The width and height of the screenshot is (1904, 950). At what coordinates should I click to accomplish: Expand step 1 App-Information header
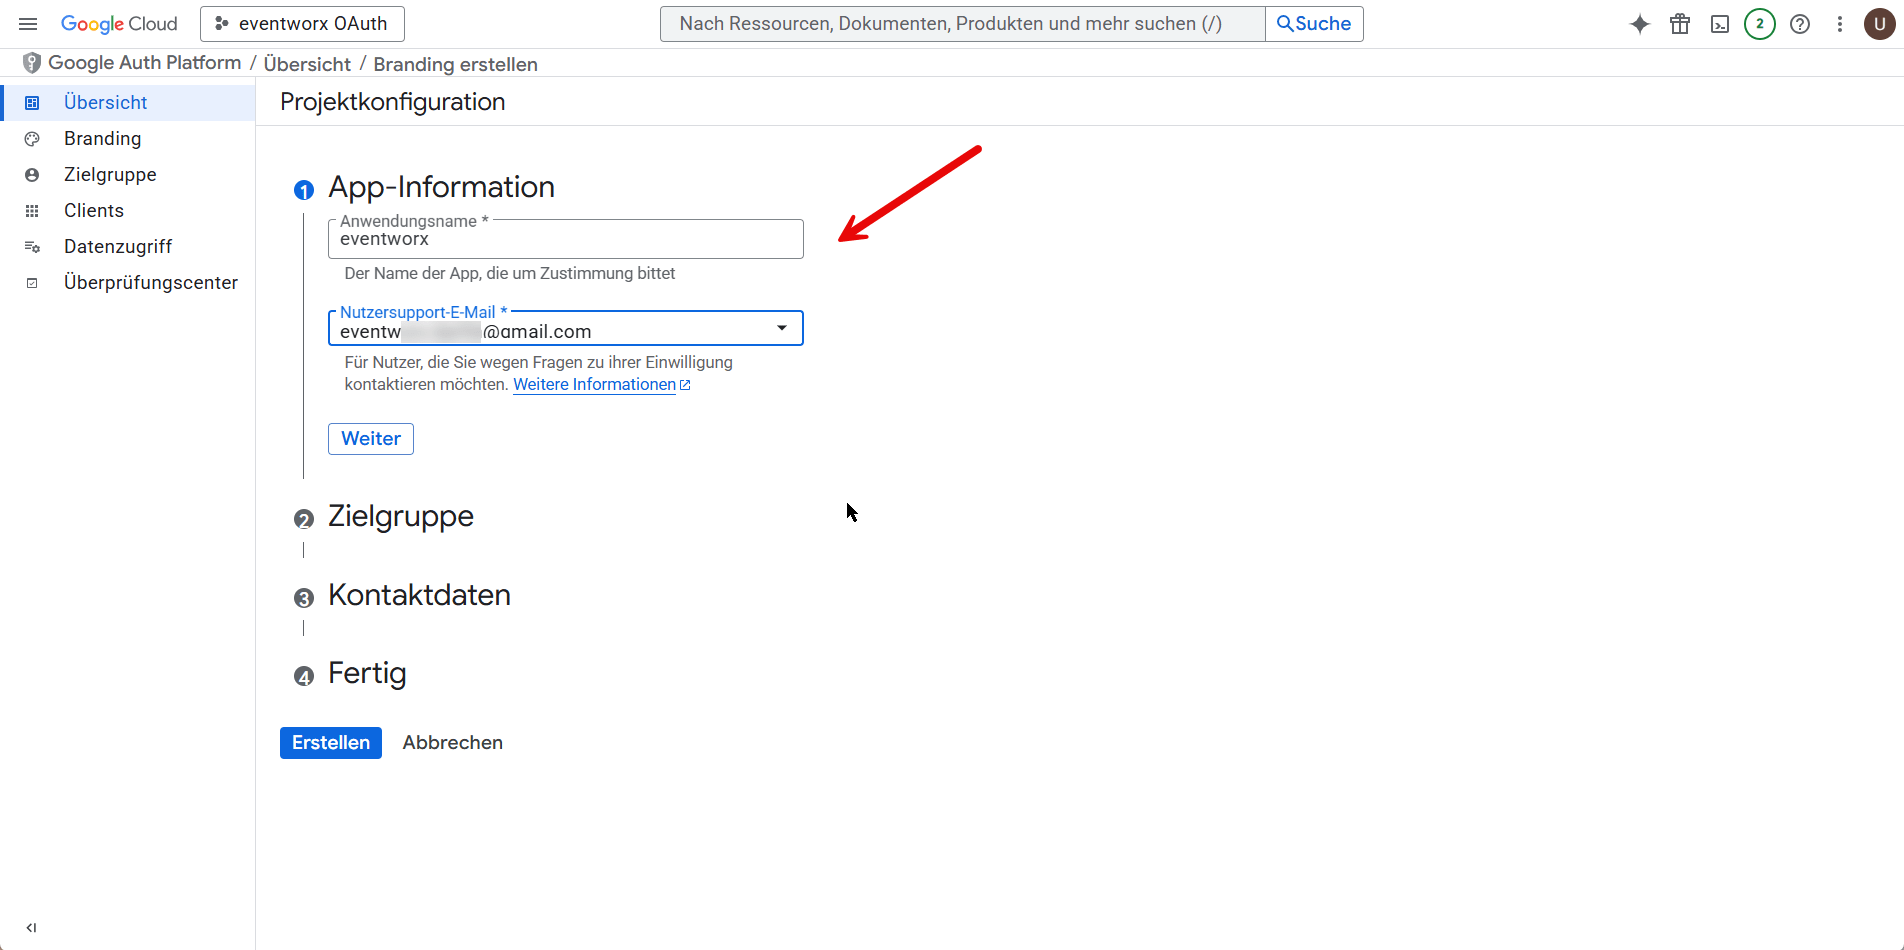441,187
